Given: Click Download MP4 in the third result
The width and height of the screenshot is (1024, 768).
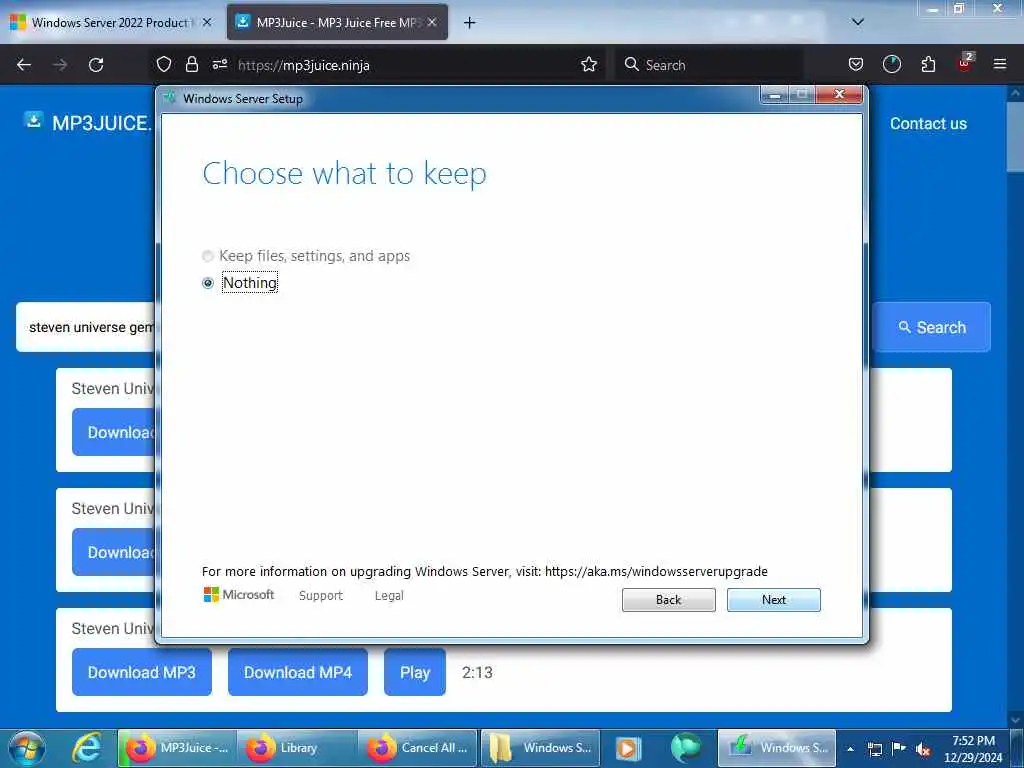Looking at the screenshot, I should tap(298, 672).
